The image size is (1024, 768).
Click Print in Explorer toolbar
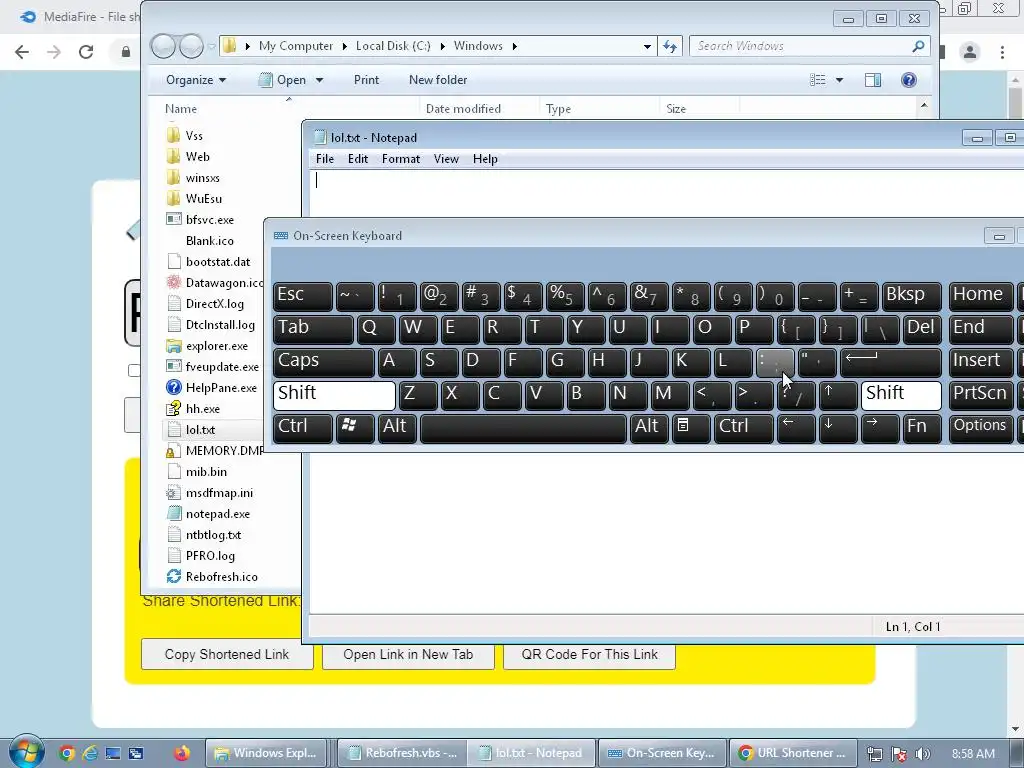[x=366, y=80]
